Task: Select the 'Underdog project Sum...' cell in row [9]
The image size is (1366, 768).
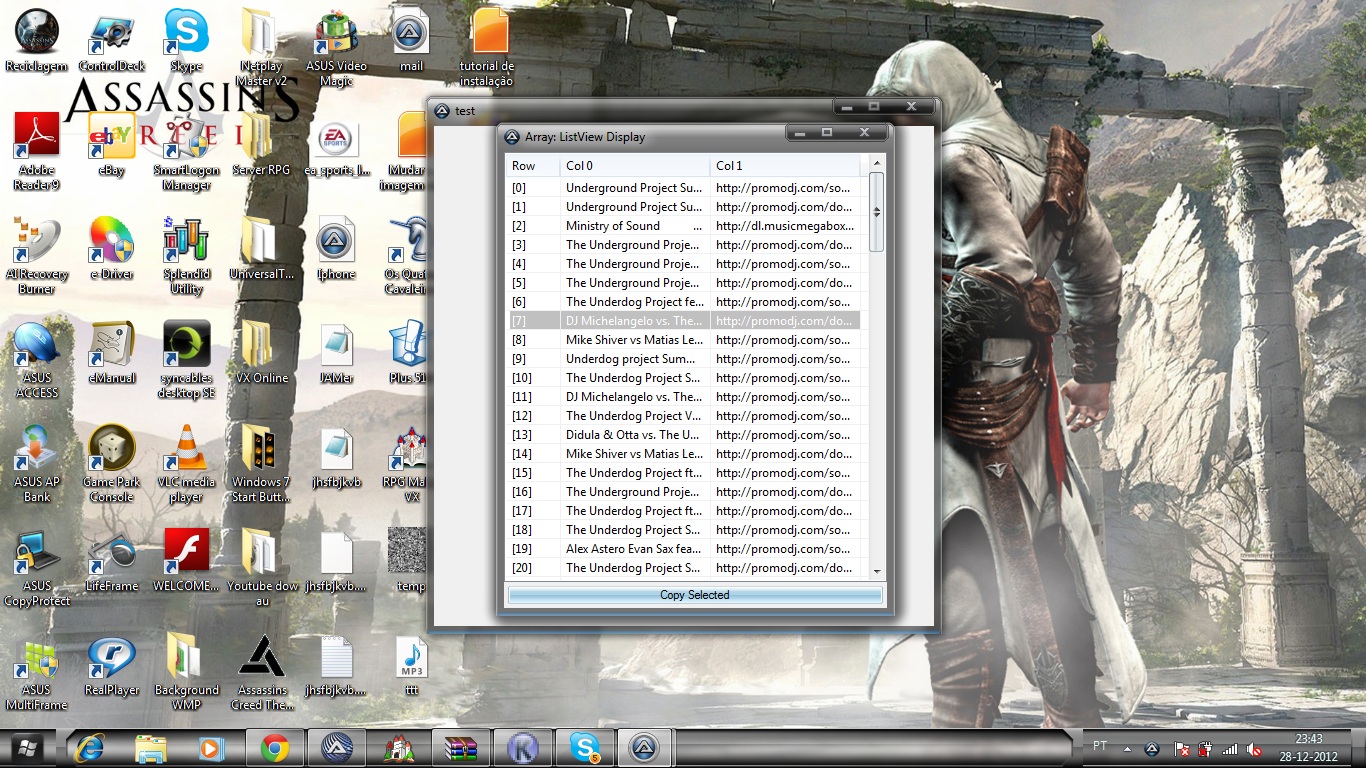Action: click(x=634, y=359)
